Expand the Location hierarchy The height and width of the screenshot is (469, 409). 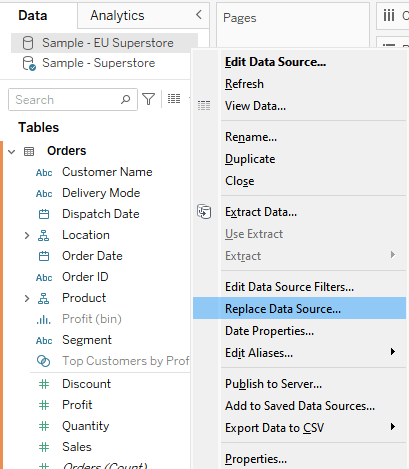pos(27,236)
